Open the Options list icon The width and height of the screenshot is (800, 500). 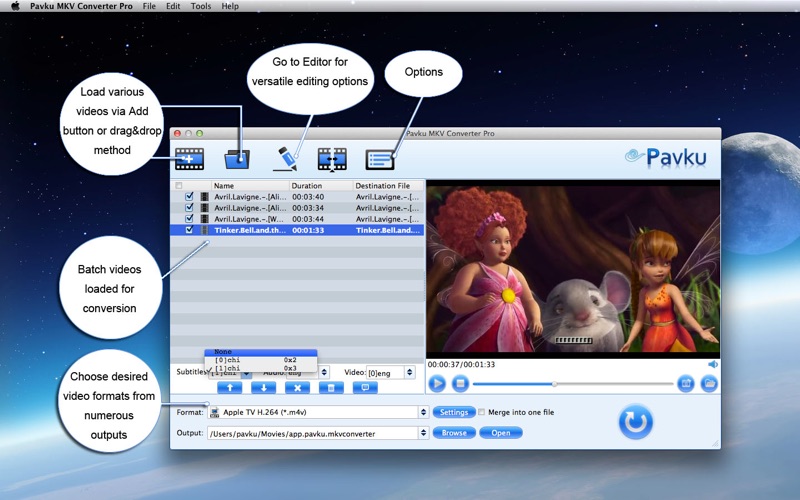click(380, 159)
